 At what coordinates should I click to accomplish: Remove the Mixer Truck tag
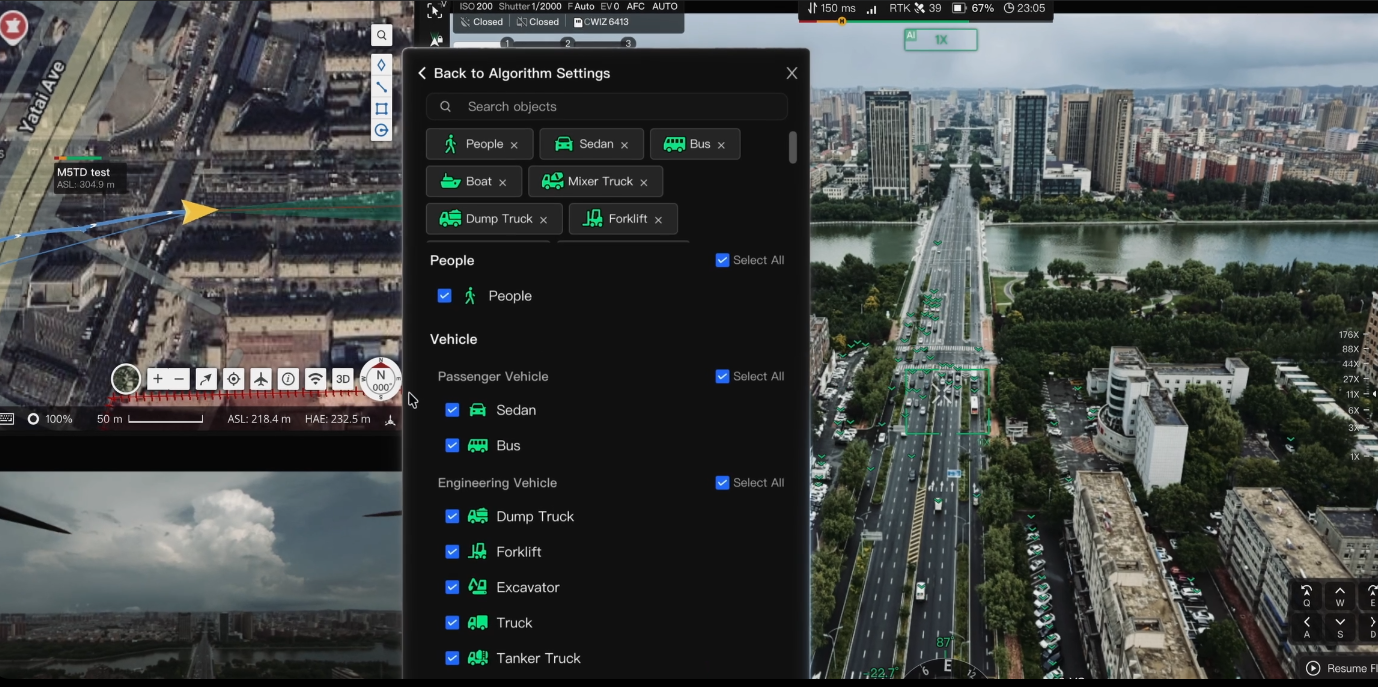click(x=644, y=182)
